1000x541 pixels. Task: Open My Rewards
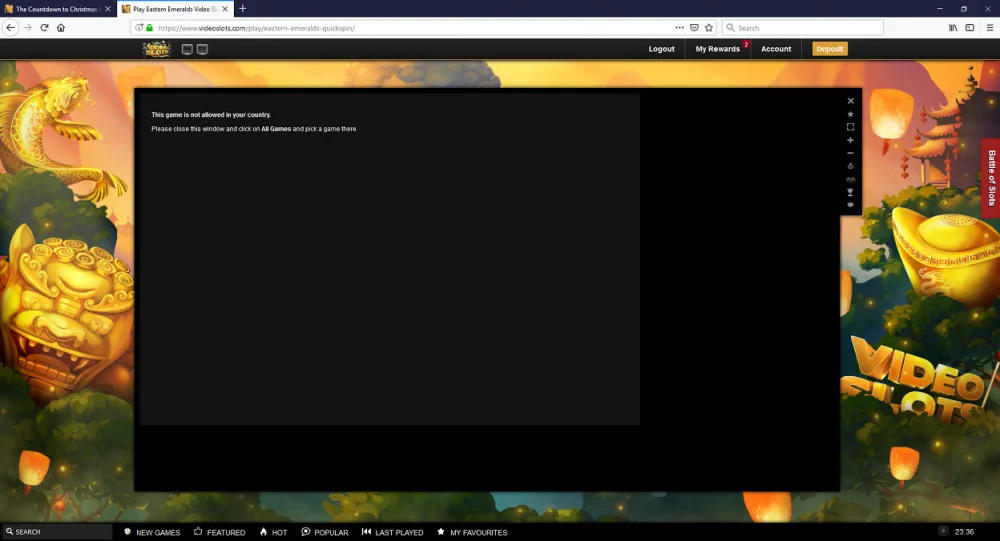717,49
